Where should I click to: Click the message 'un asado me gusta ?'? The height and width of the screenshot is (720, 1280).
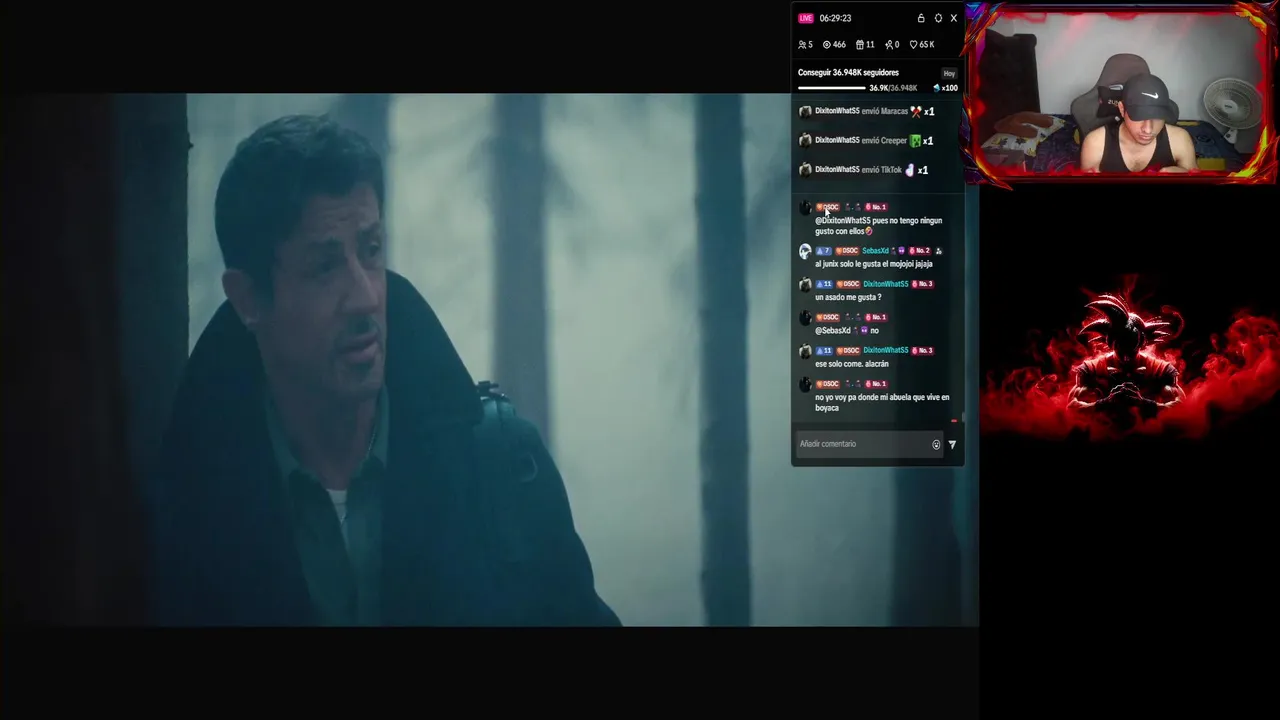coord(848,297)
